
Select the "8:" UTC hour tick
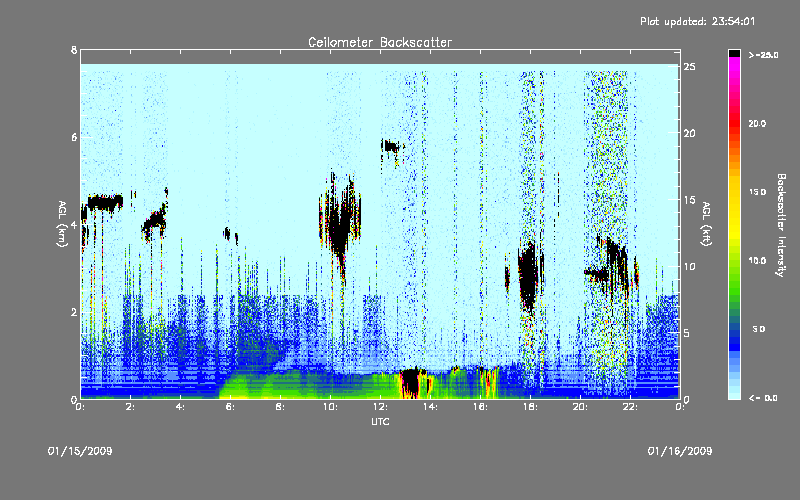point(281,407)
